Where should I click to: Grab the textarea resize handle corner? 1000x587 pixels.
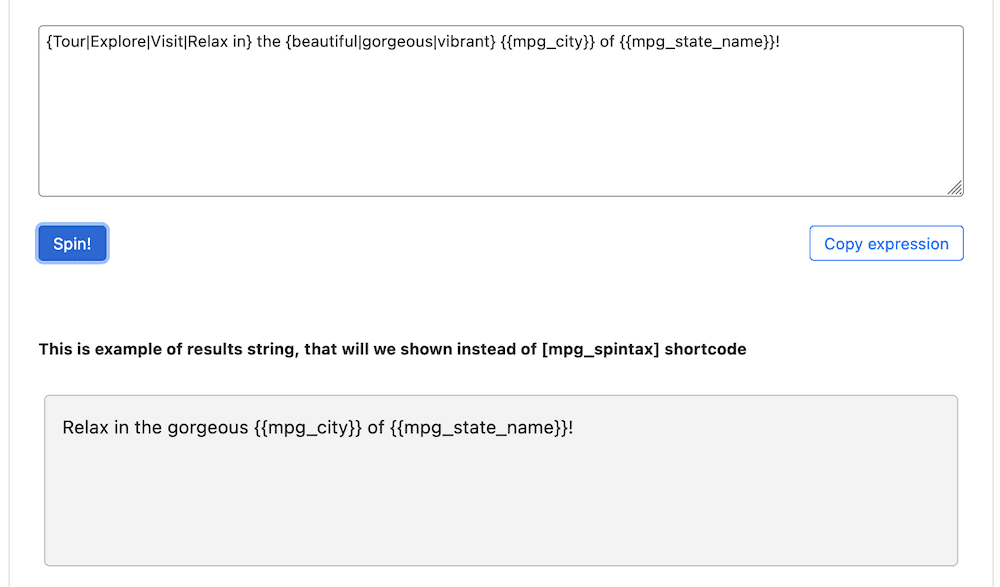click(955, 188)
